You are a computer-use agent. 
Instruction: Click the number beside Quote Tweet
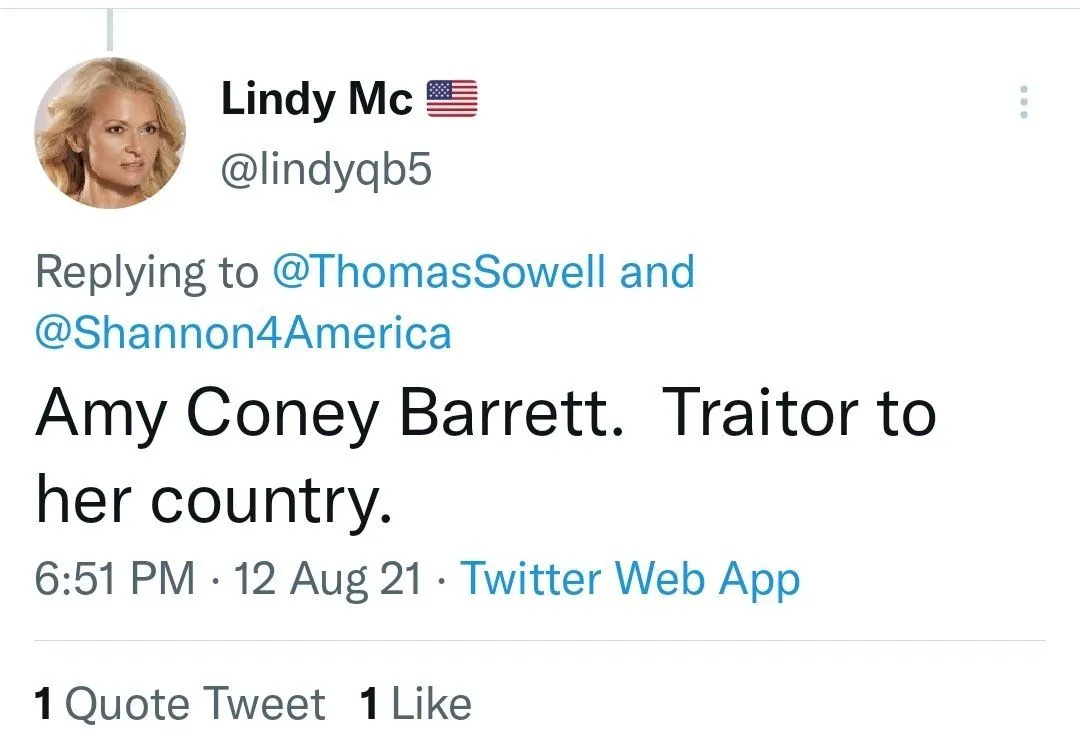[x=43, y=704]
